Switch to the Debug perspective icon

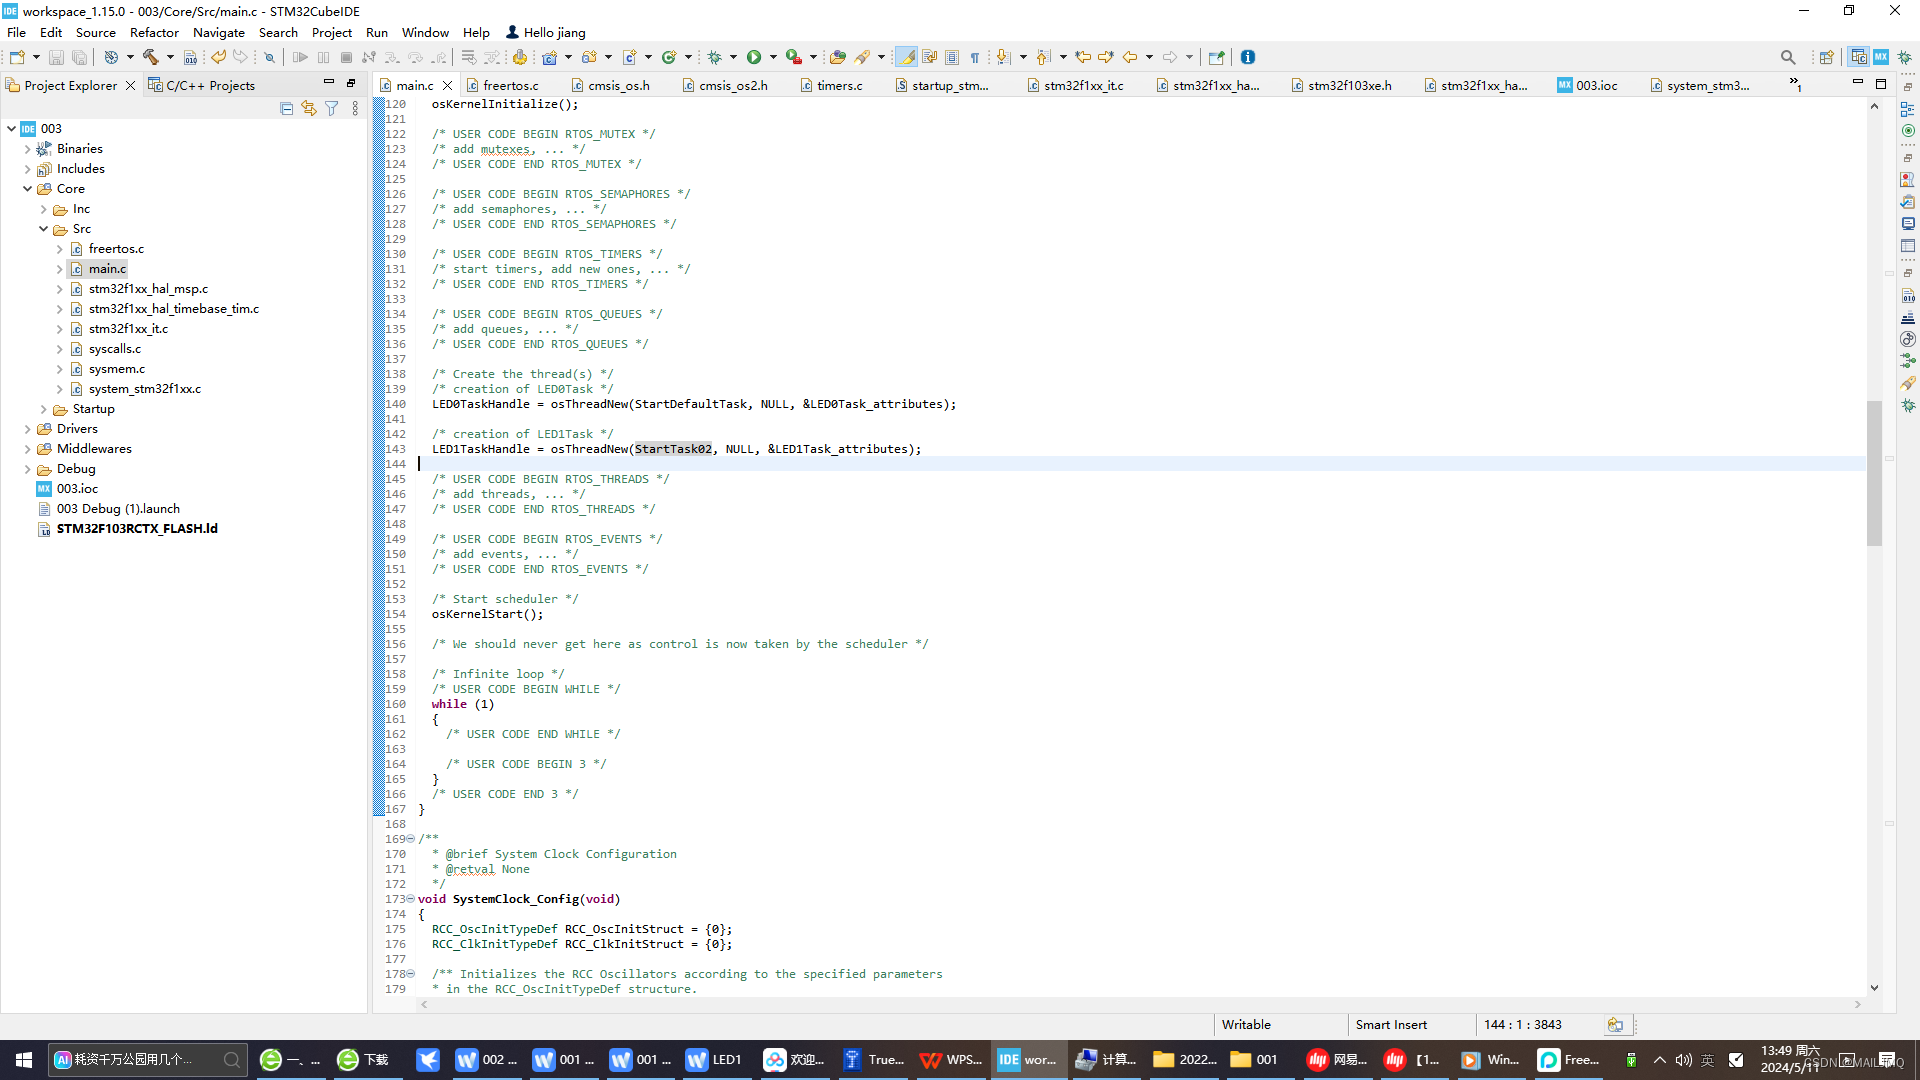(x=1905, y=57)
